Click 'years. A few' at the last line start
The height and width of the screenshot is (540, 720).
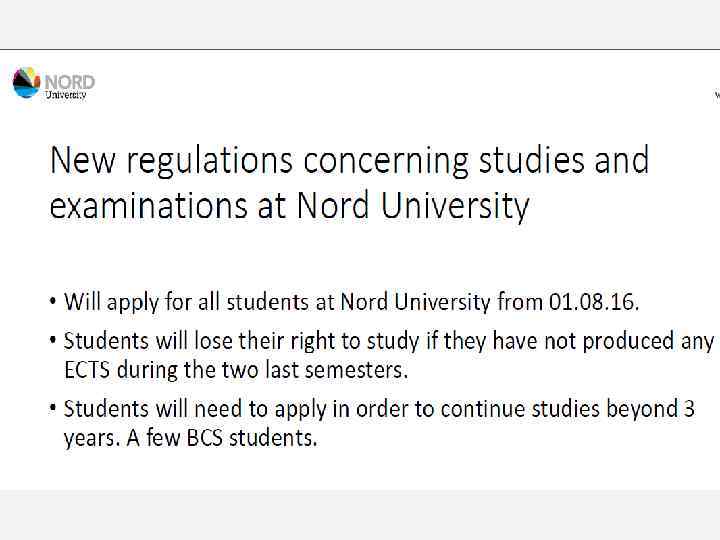point(120,438)
